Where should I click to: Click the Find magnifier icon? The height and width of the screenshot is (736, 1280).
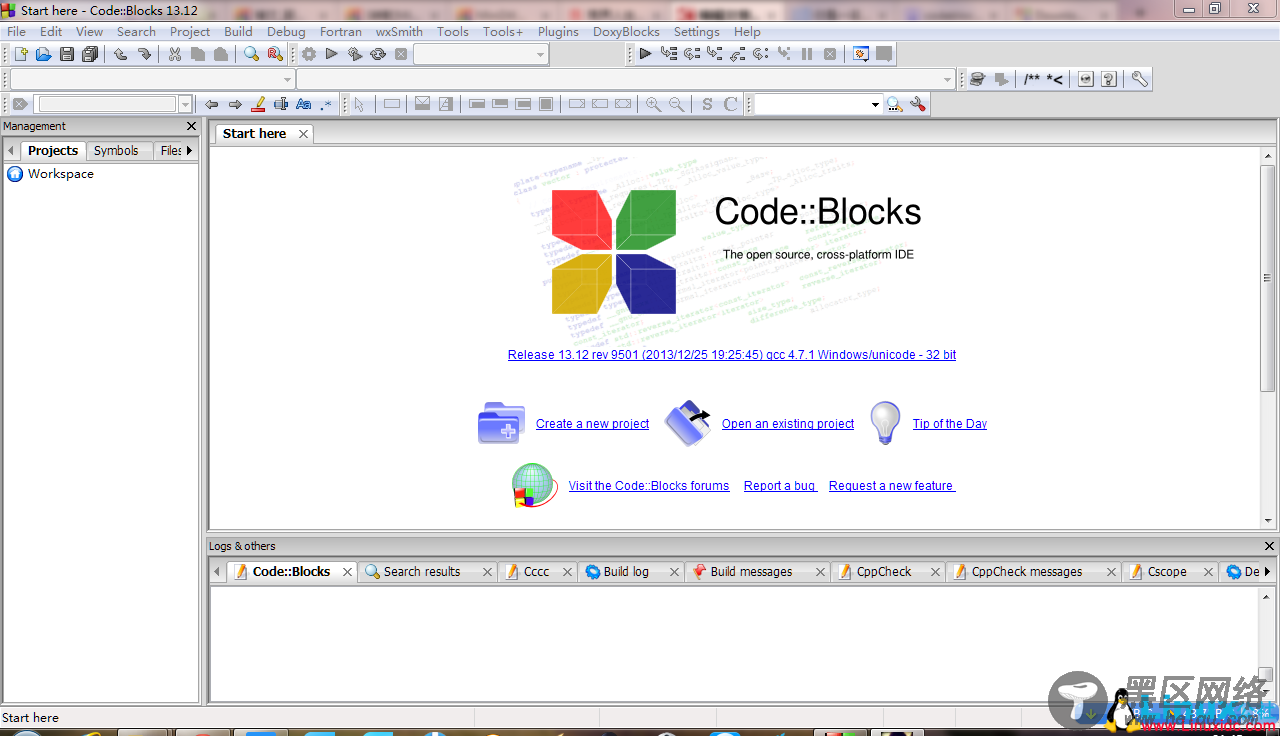click(x=252, y=54)
